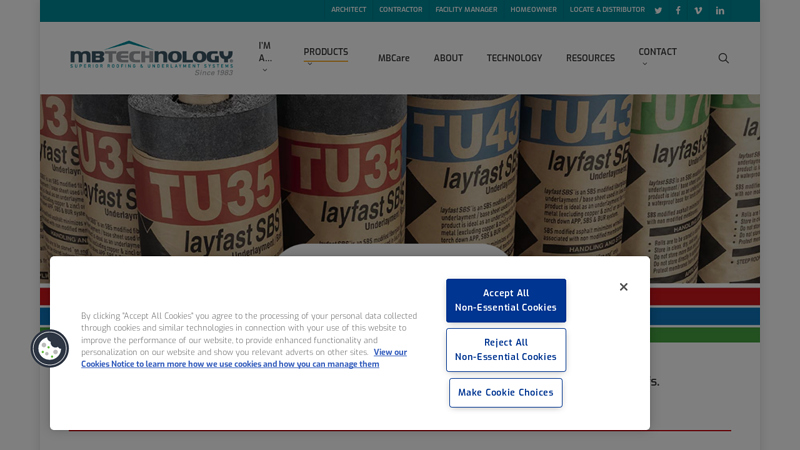
Task: Open the cookie preferences badge icon
Action: (x=49, y=348)
